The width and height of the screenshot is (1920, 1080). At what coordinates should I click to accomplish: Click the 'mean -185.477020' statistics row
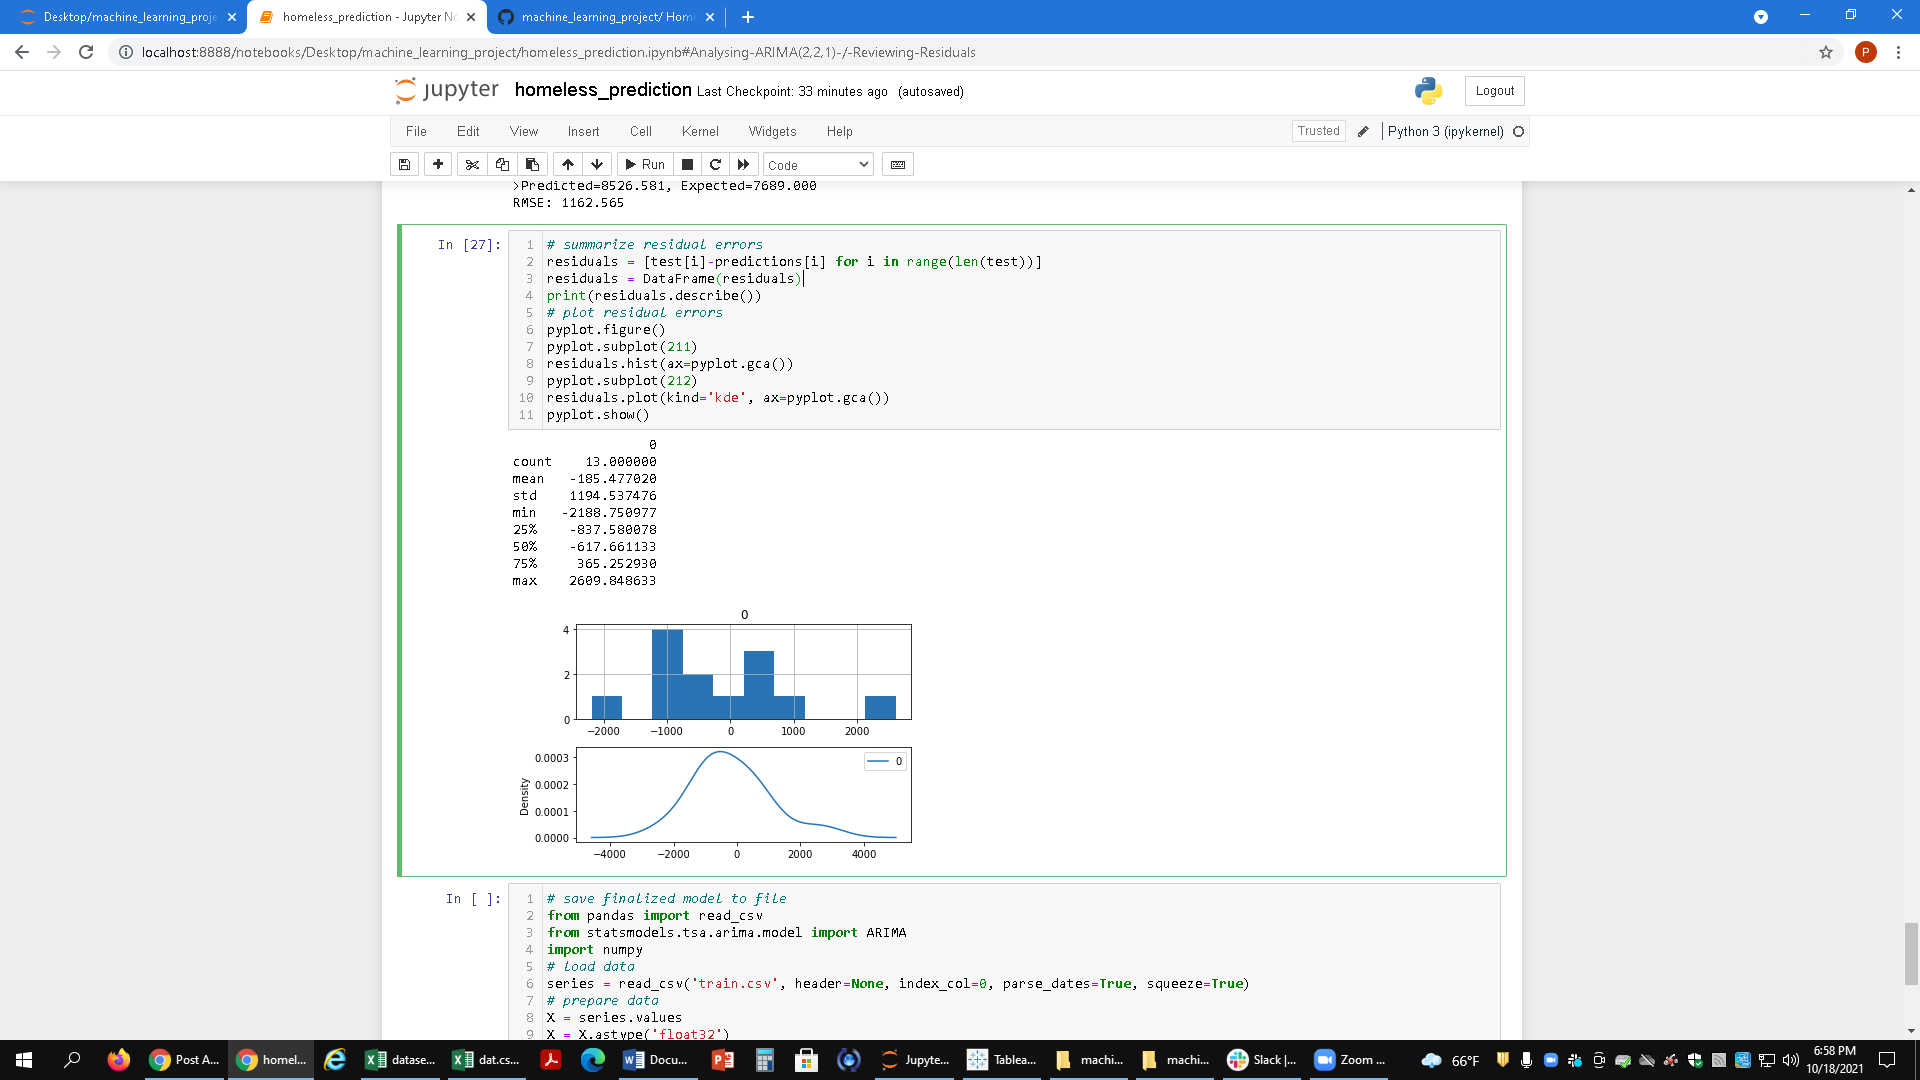coord(584,479)
